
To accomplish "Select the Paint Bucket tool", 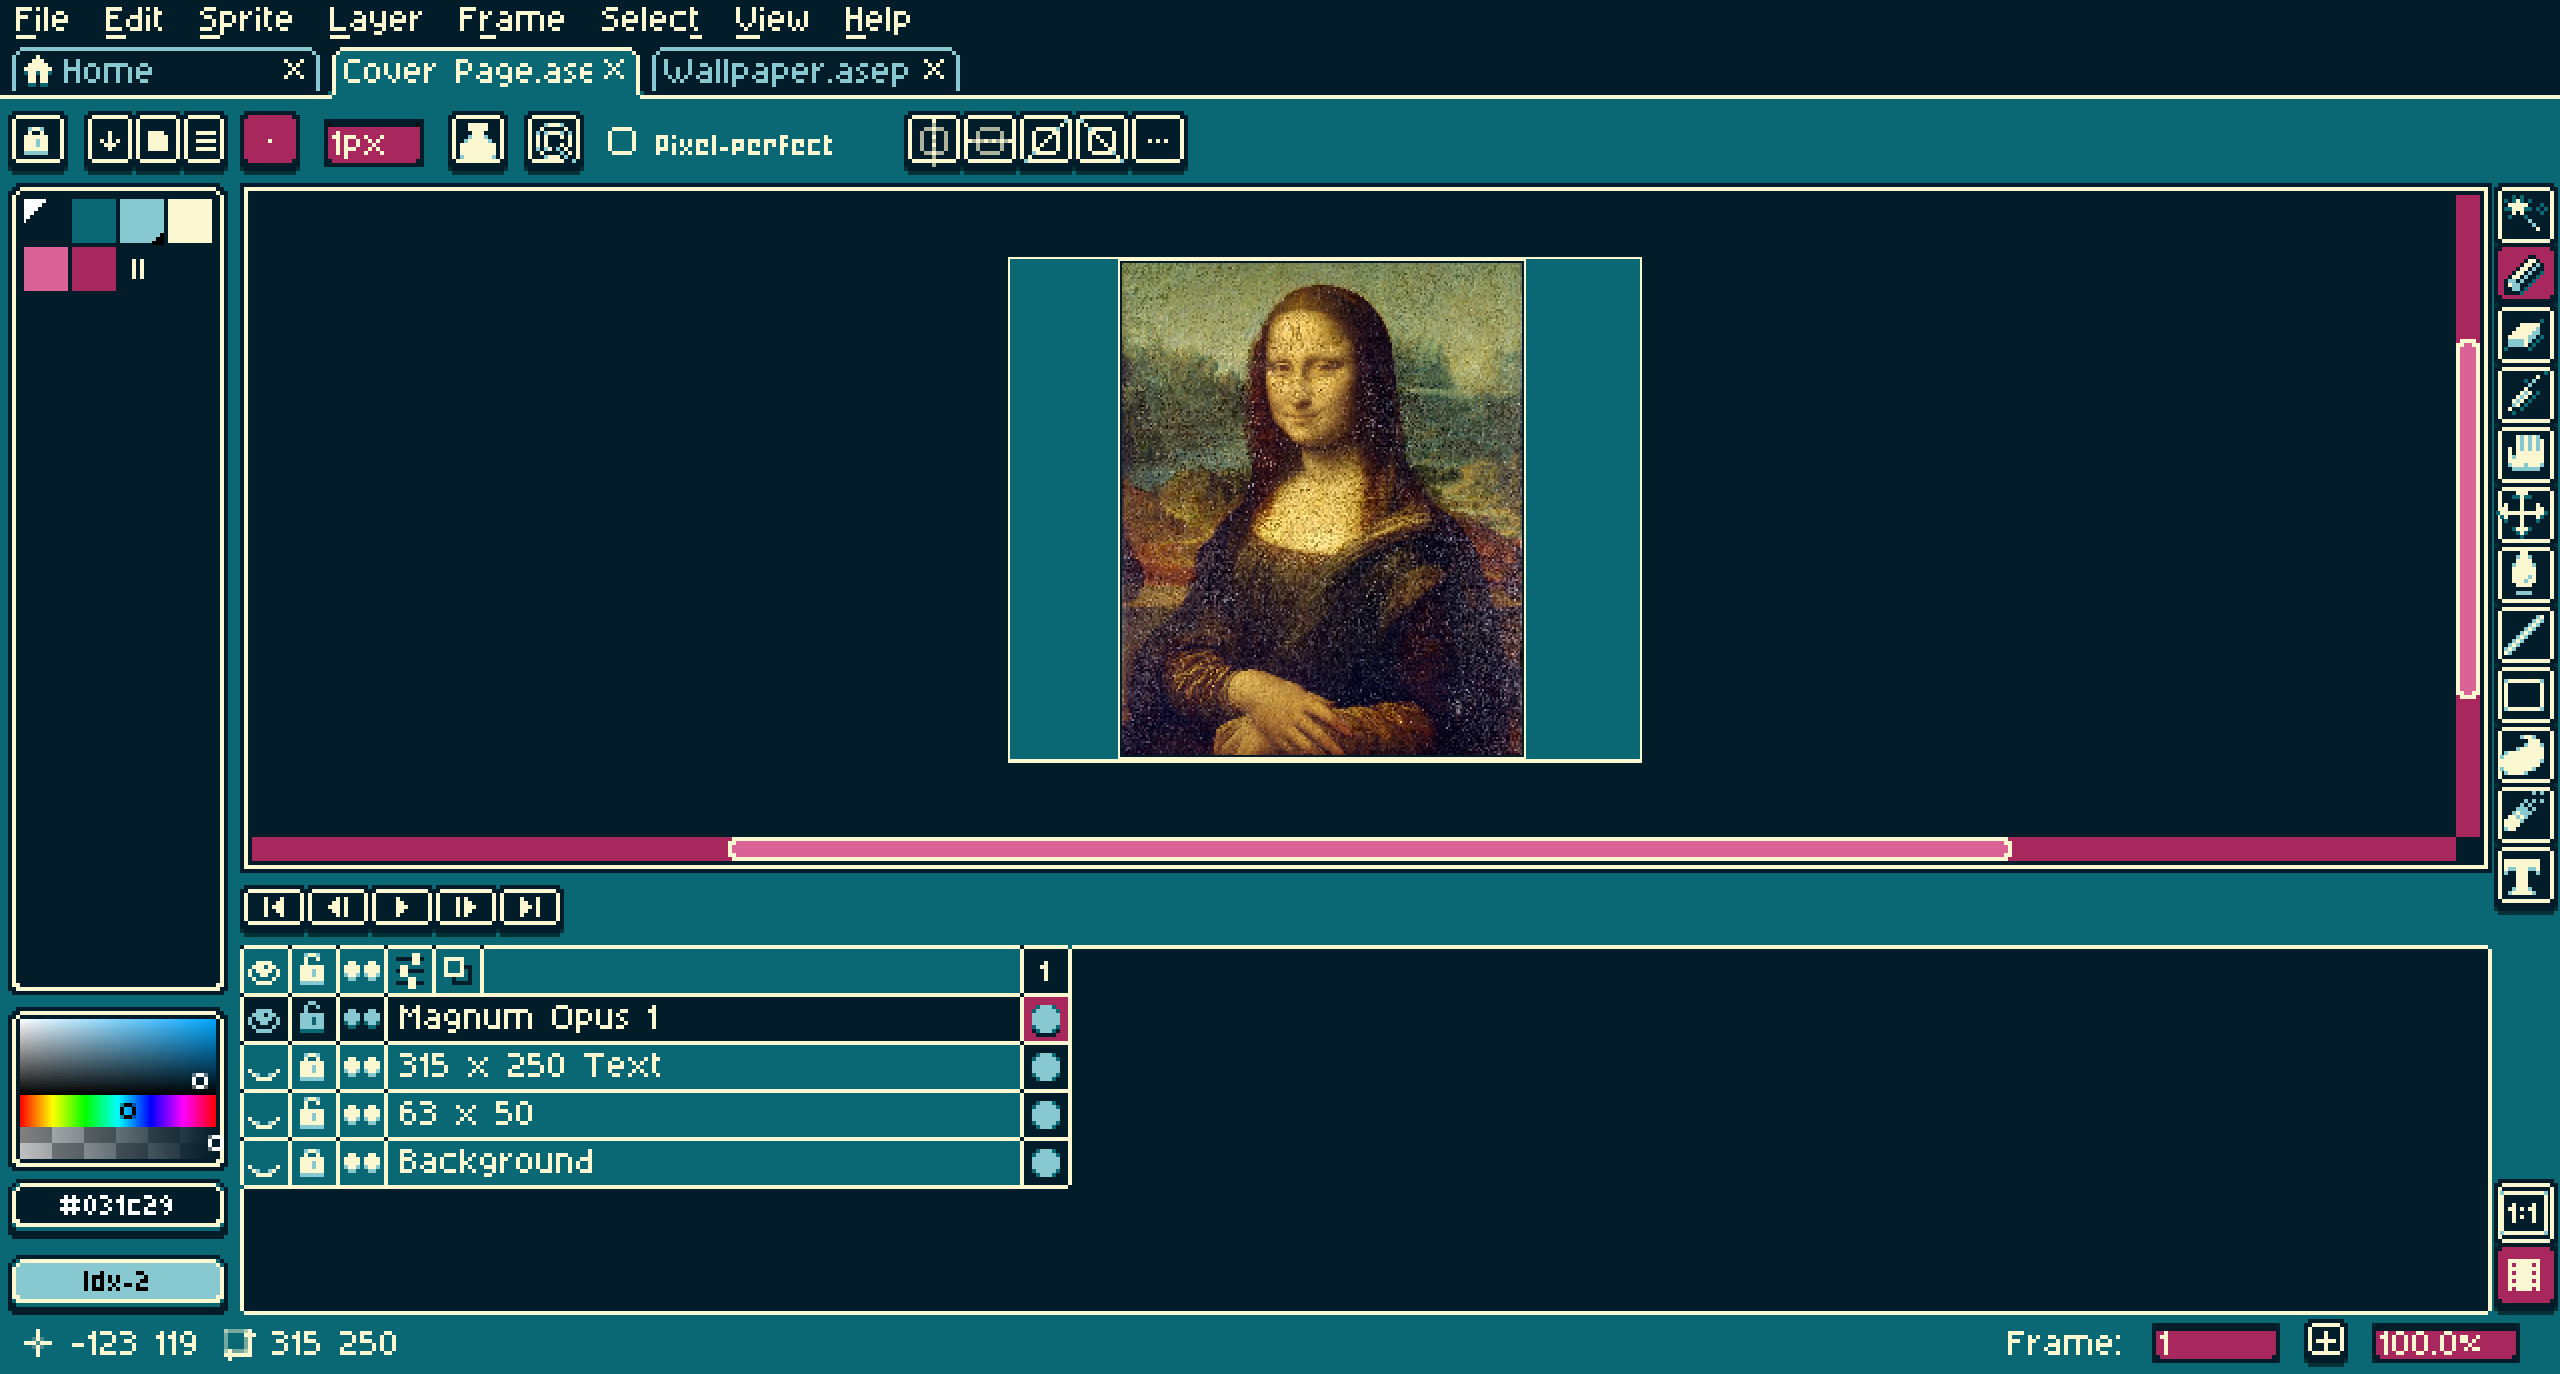I will tap(2523, 575).
